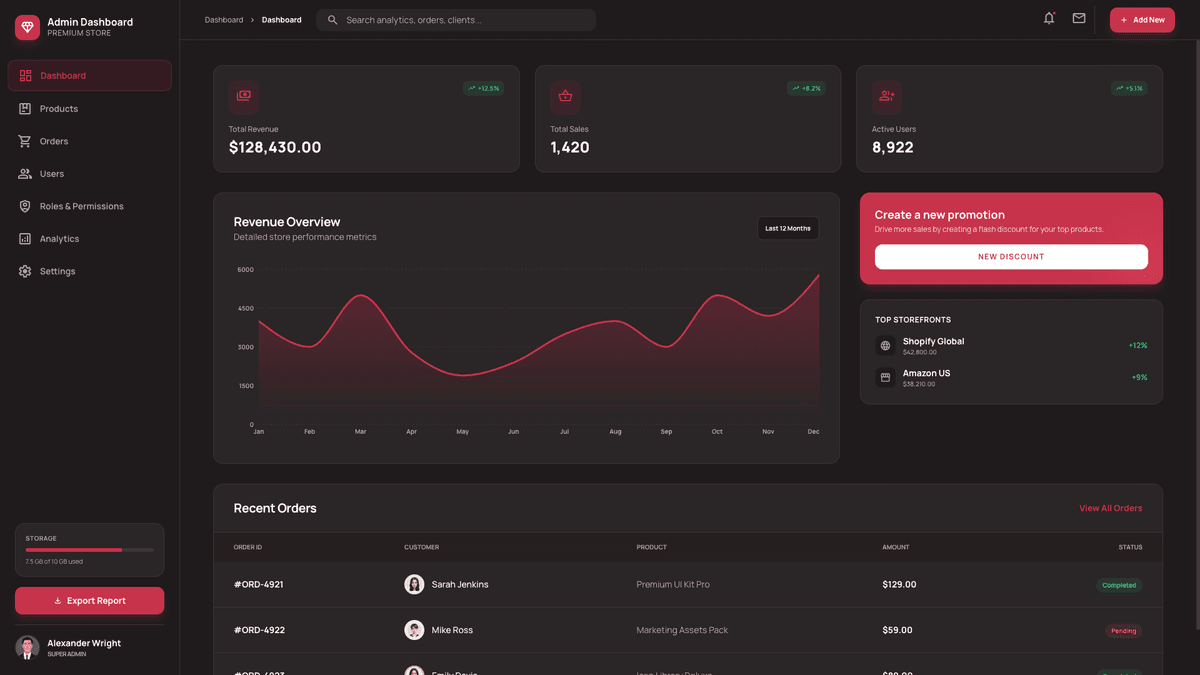The image size is (1200, 675).
Task: Open the Status column filter in Recent Orders
Action: click(x=1130, y=547)
